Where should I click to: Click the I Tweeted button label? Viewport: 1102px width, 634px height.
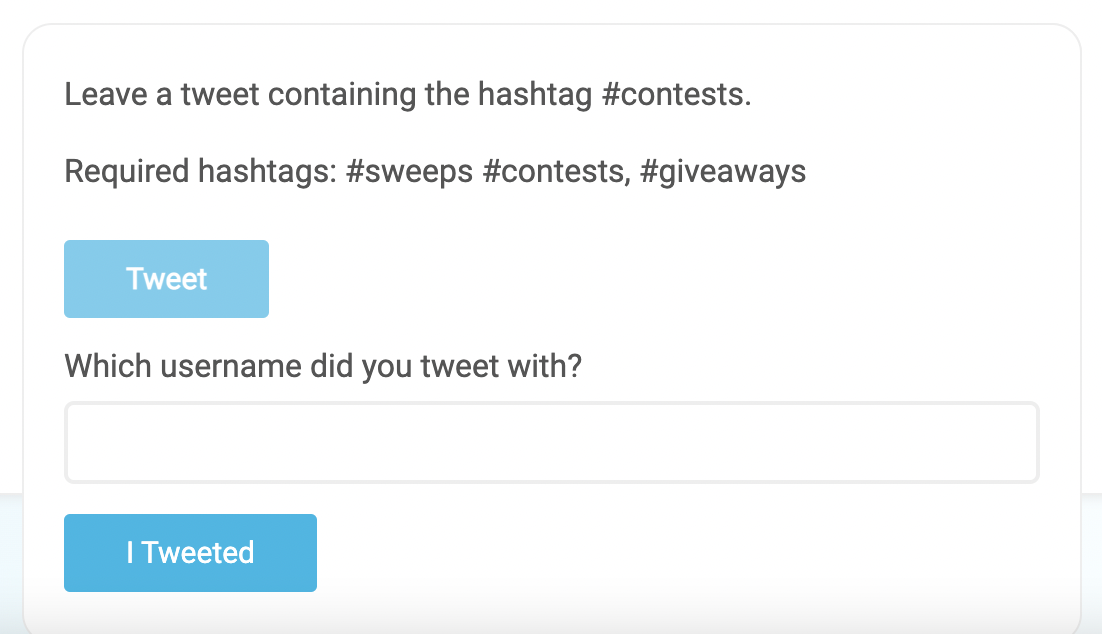190,551
